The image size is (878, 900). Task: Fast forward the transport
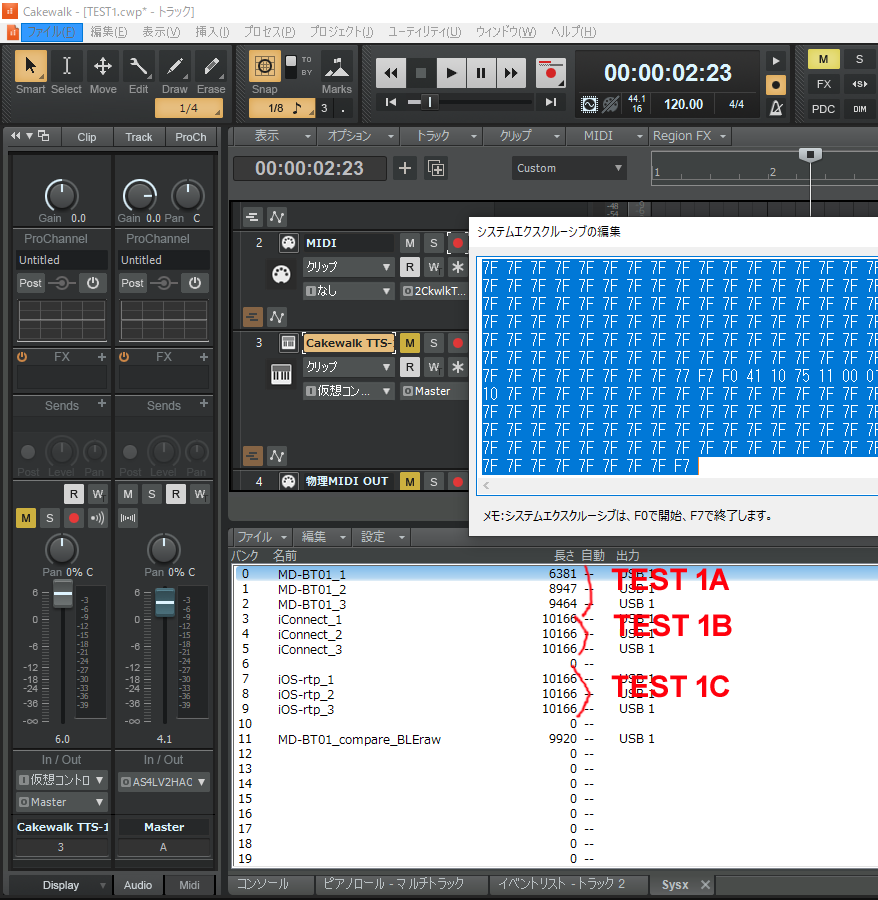coord(511,73)
